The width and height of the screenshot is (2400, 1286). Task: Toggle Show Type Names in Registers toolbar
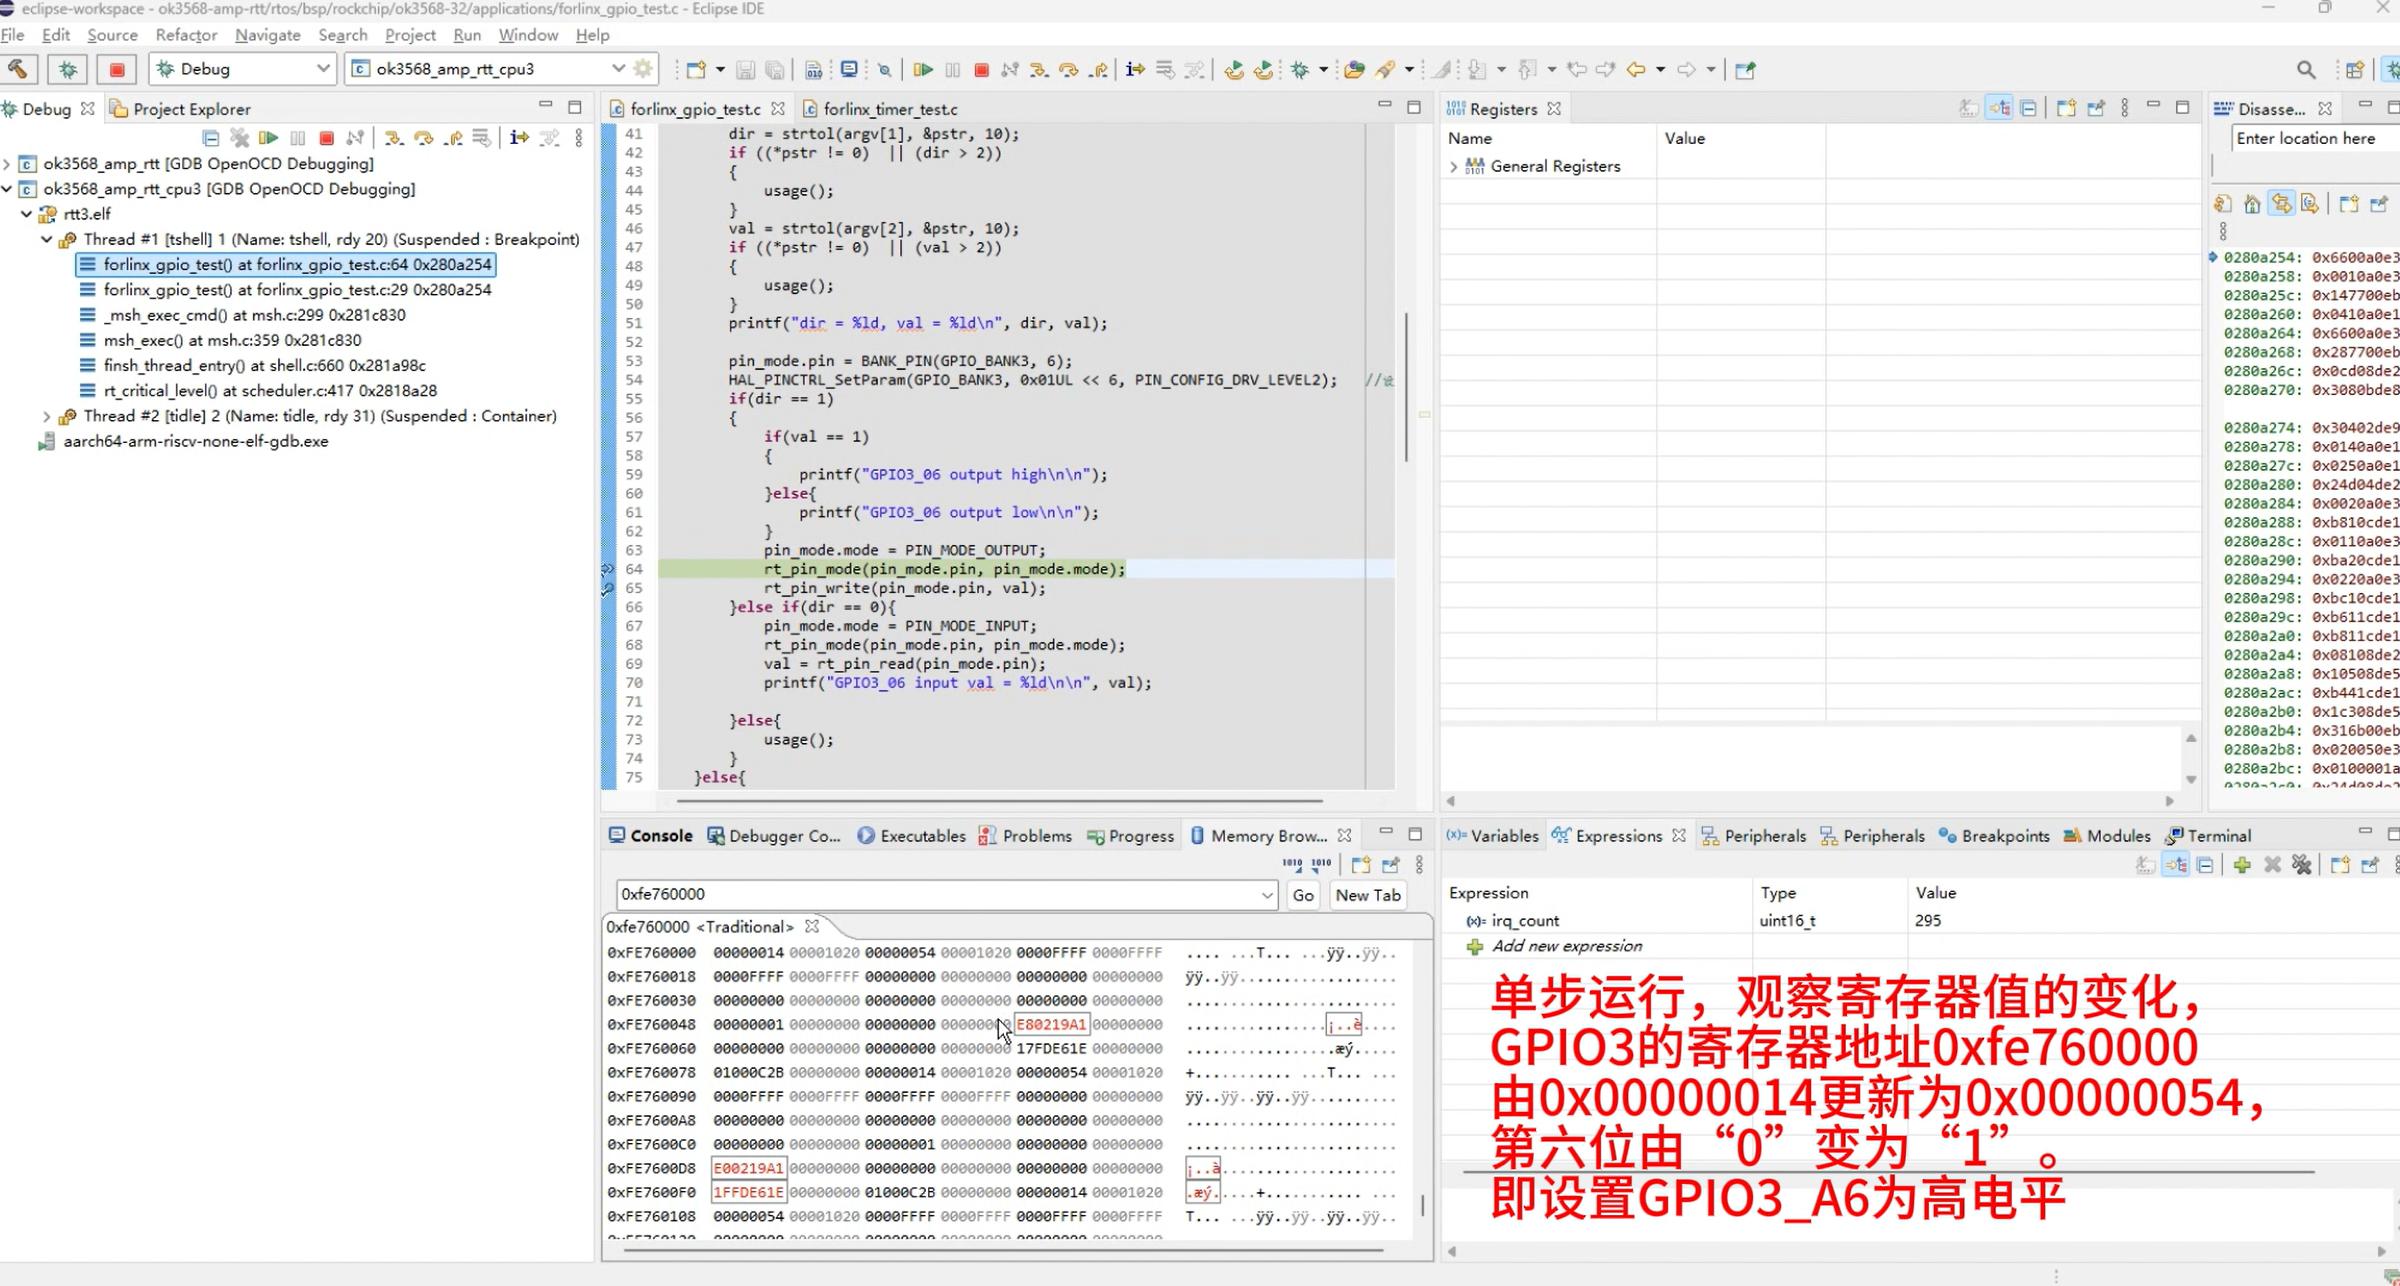tap(1968, 108)
